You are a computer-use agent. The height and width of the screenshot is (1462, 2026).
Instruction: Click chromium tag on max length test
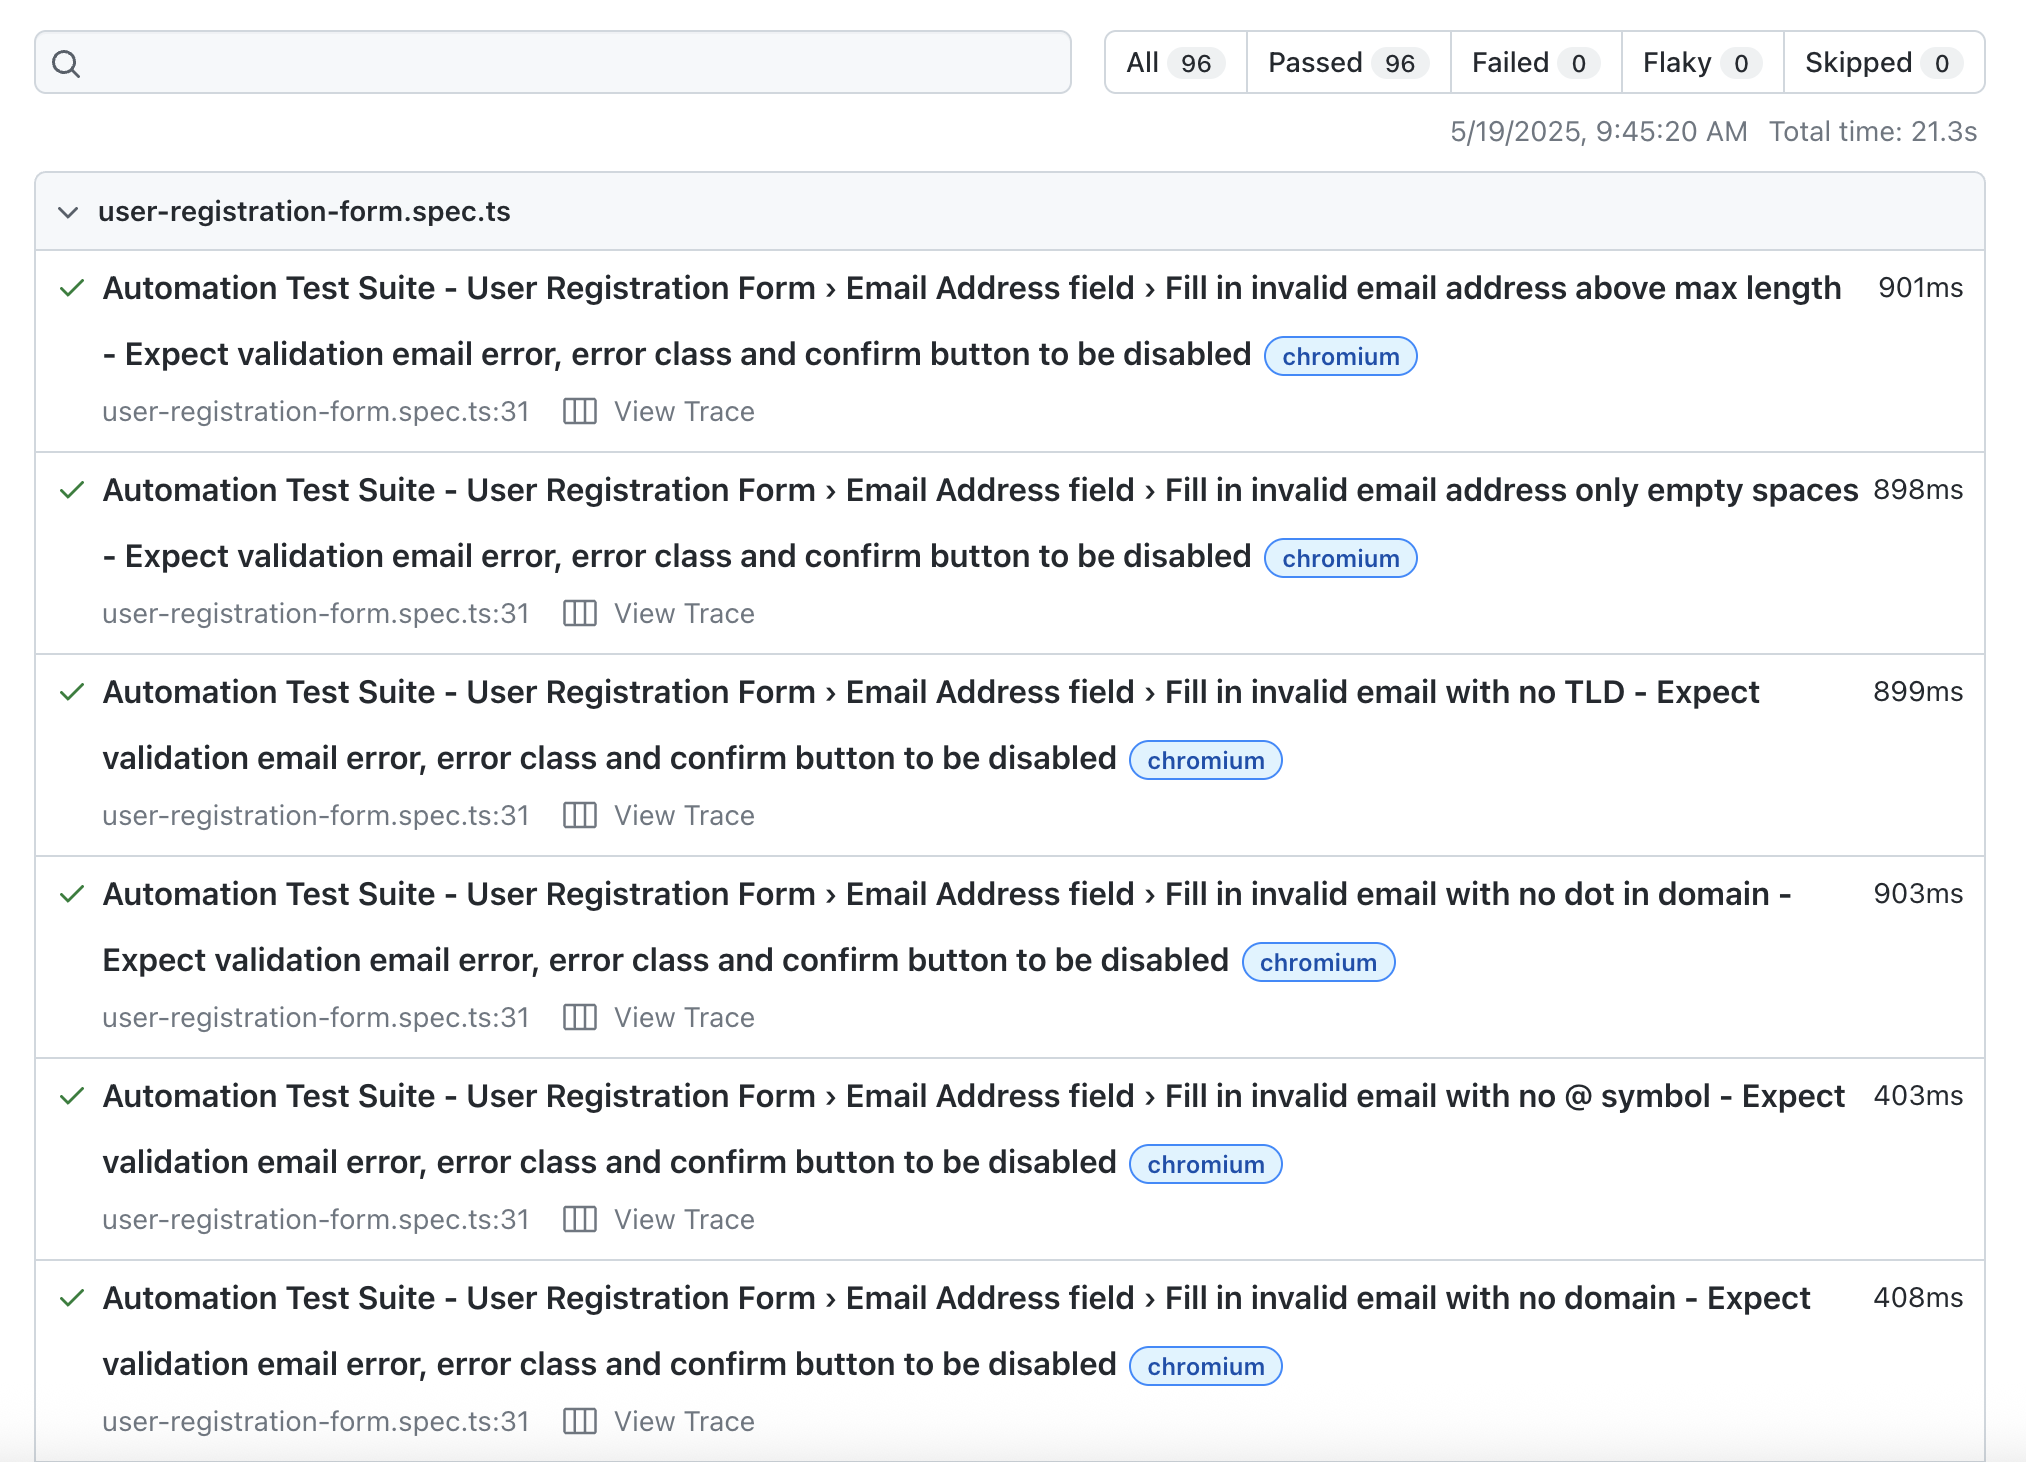1340,357
